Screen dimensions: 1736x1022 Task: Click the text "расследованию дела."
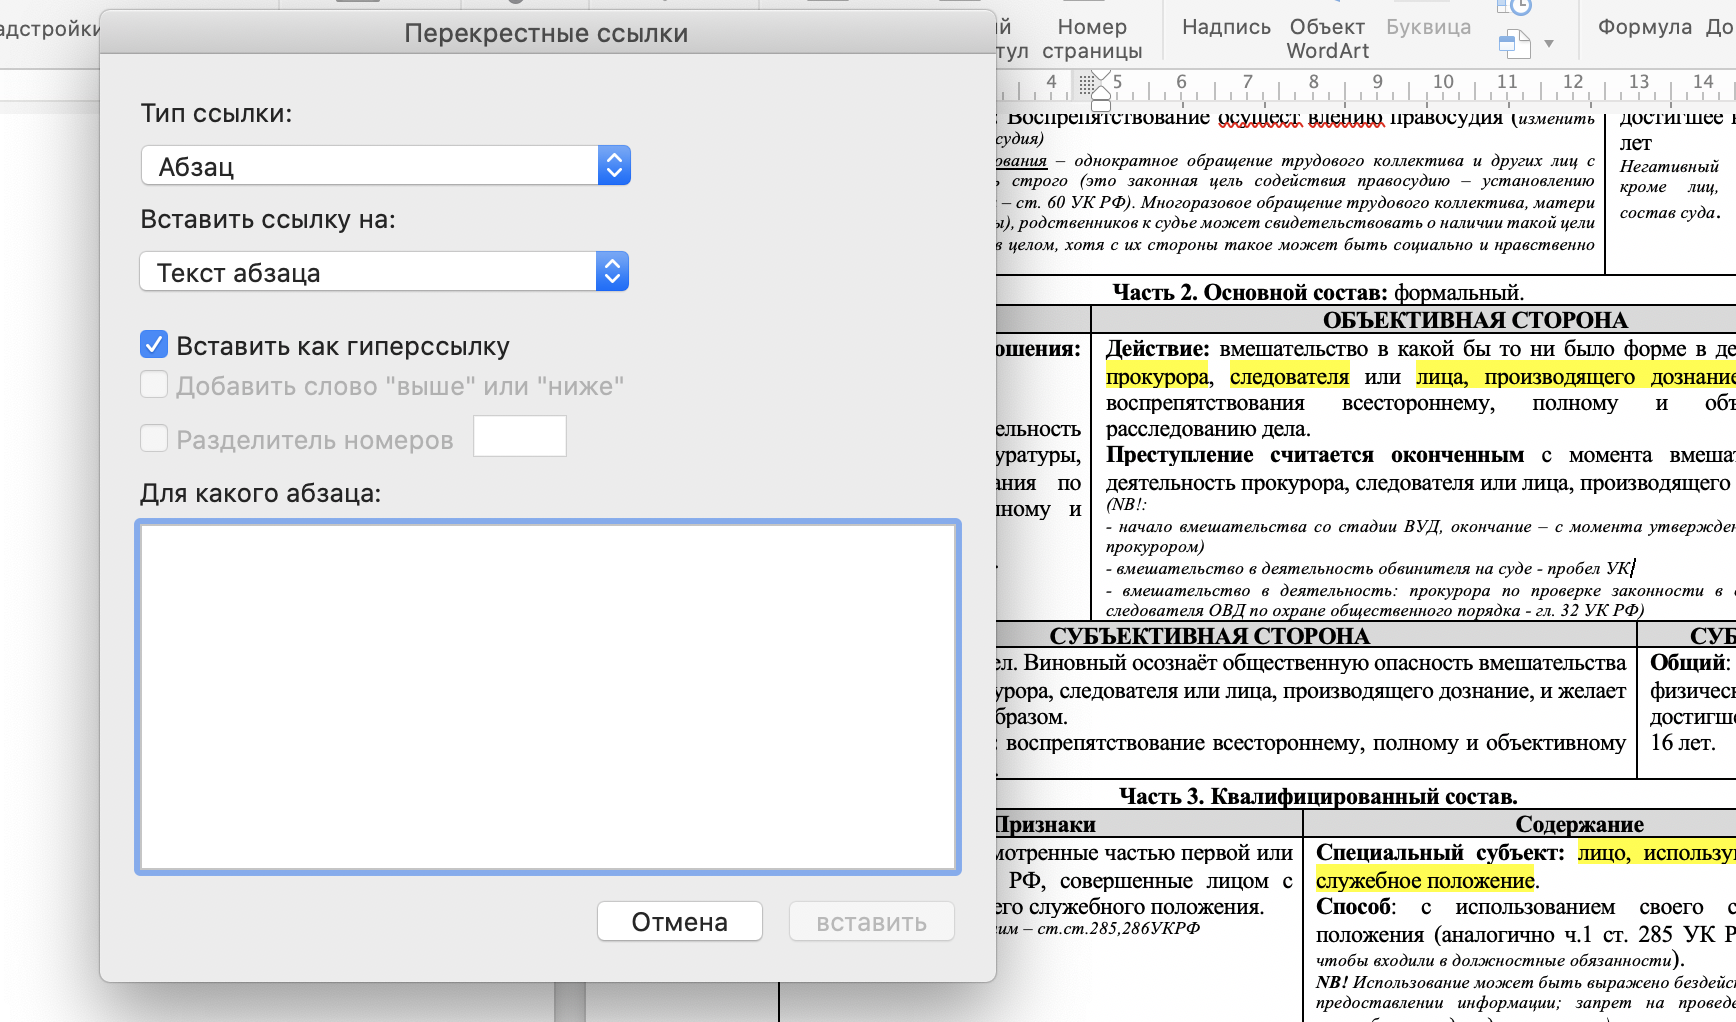pos(1208,428)
